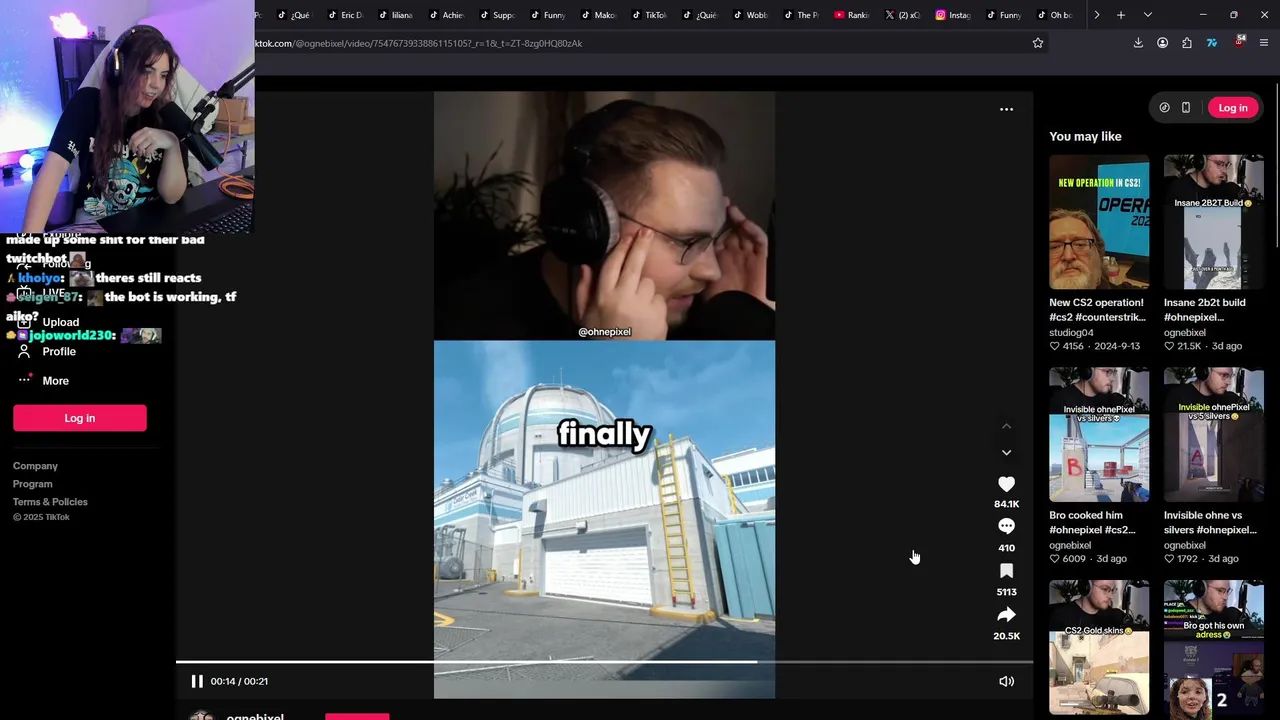Open Profile in the sidebar
1280x720 pixels.
(x=59, y=351)
